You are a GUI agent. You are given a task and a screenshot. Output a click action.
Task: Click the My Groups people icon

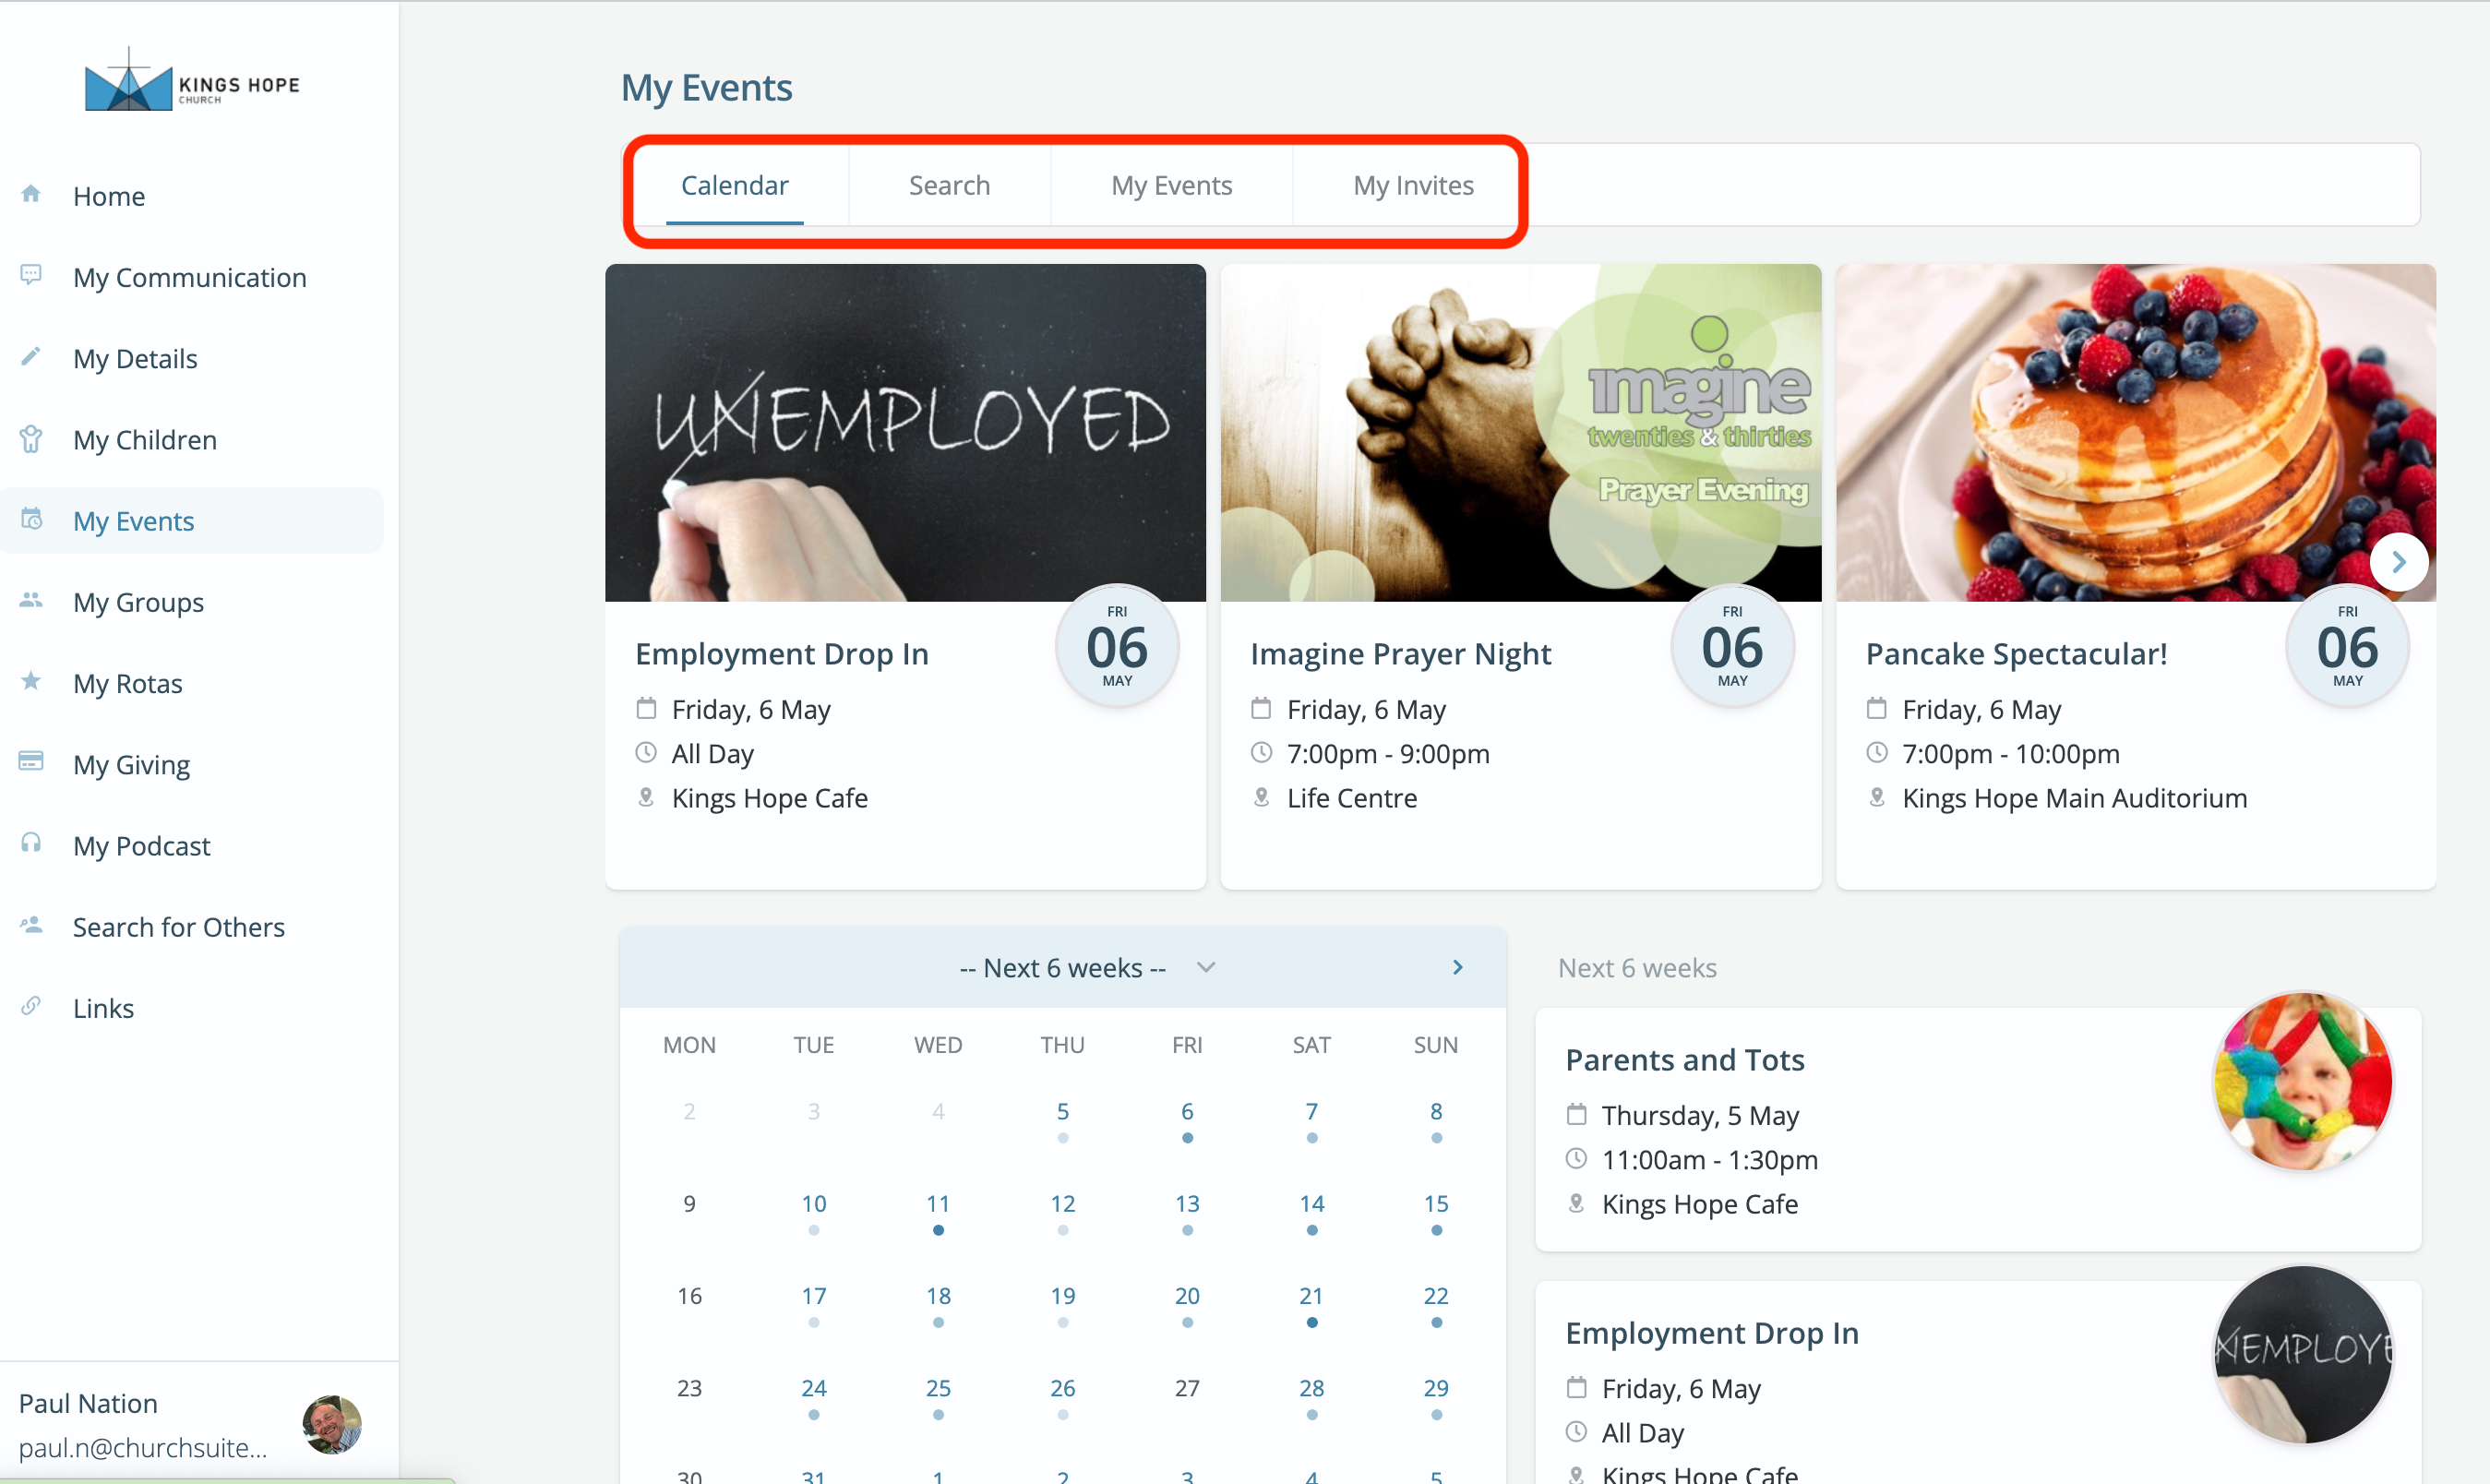(x=31, y=600)
